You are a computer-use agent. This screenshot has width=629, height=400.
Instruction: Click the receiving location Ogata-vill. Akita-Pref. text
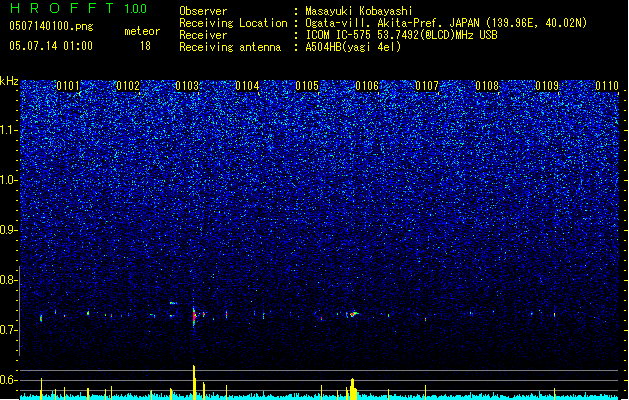(446, 23)
